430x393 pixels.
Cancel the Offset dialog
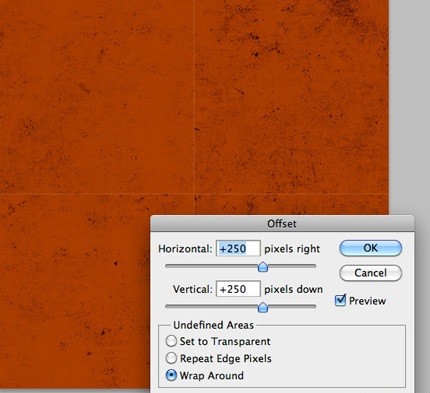(370, 273)
